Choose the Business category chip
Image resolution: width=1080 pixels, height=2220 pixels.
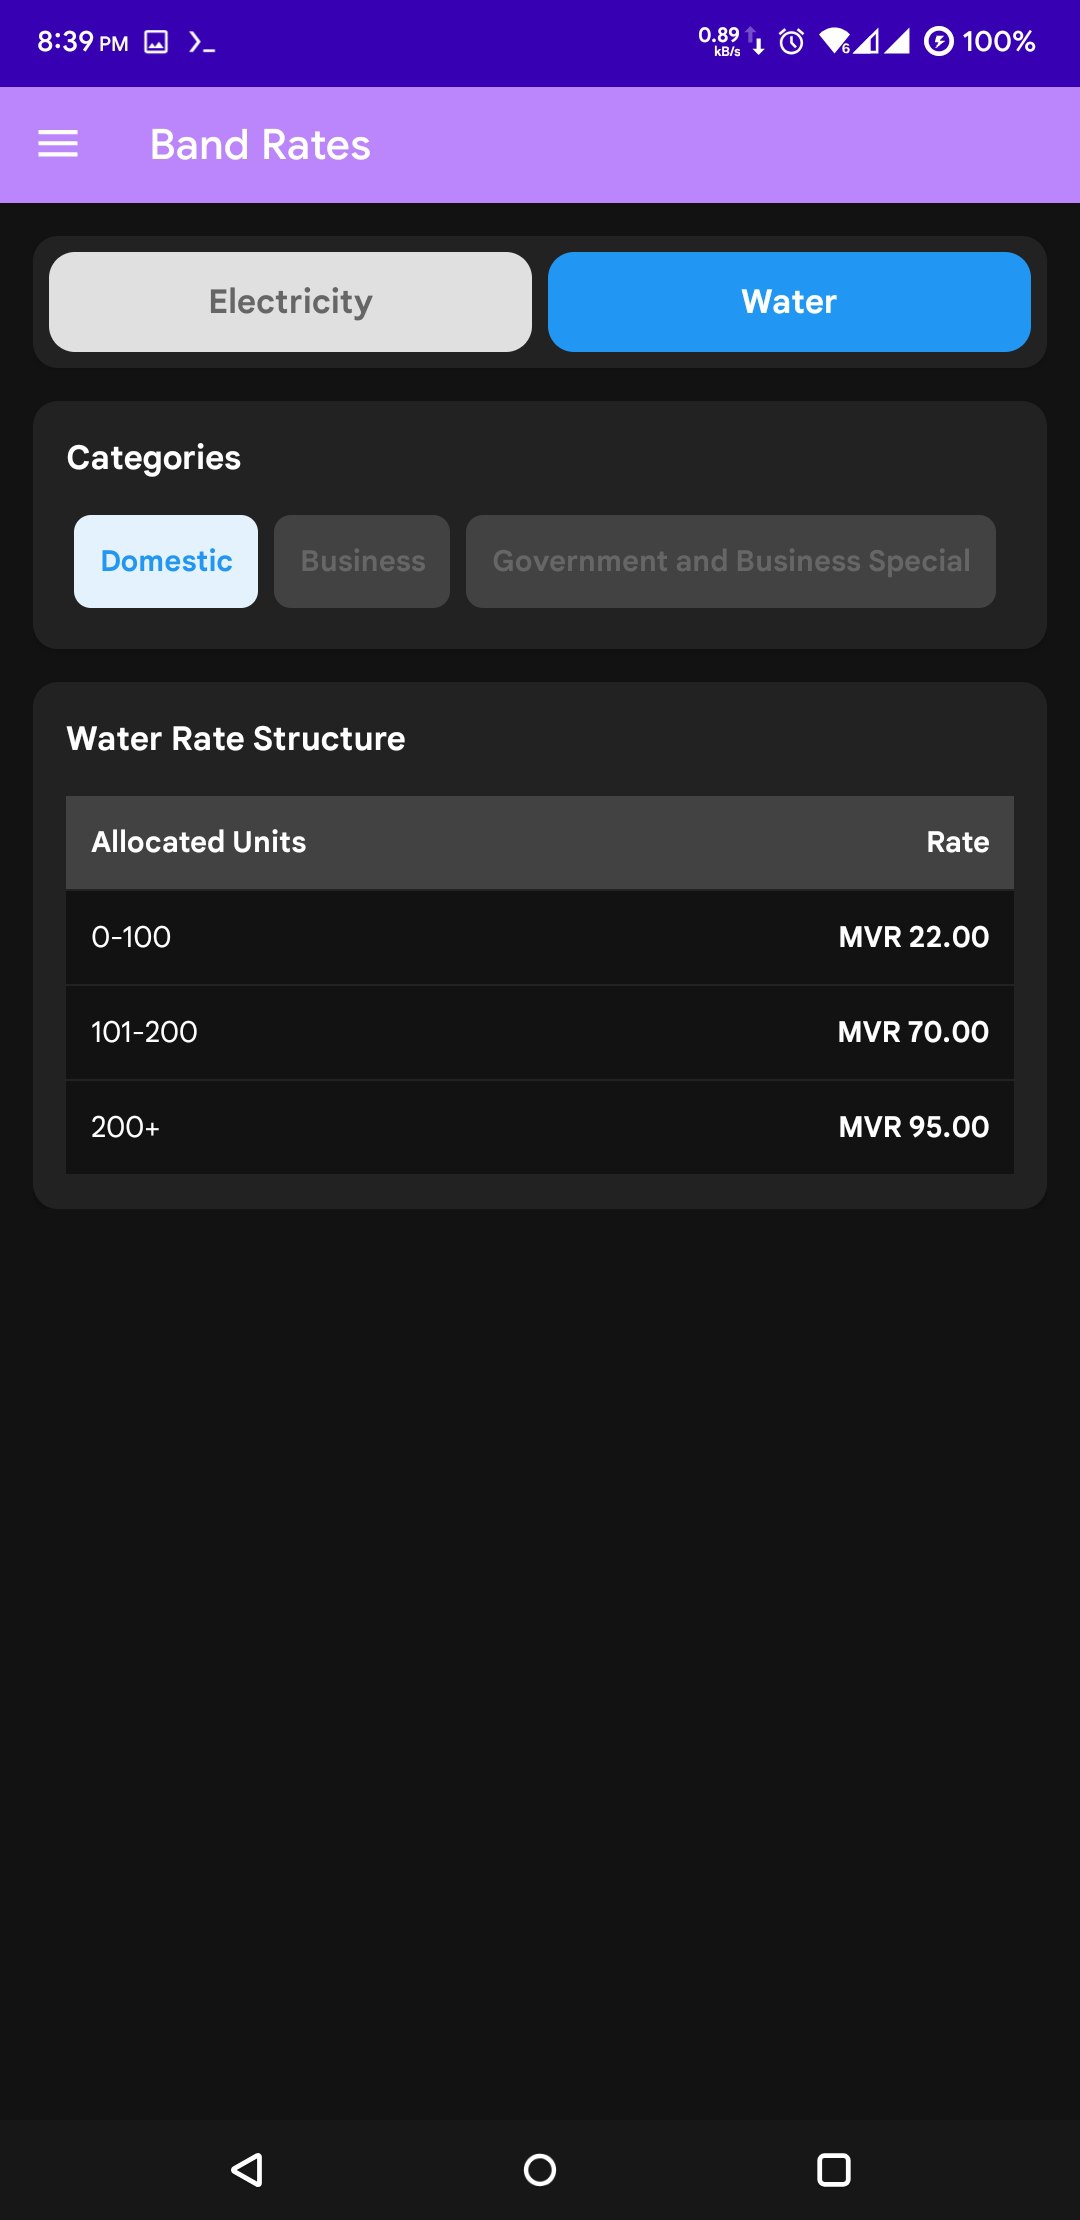[362, 561]
